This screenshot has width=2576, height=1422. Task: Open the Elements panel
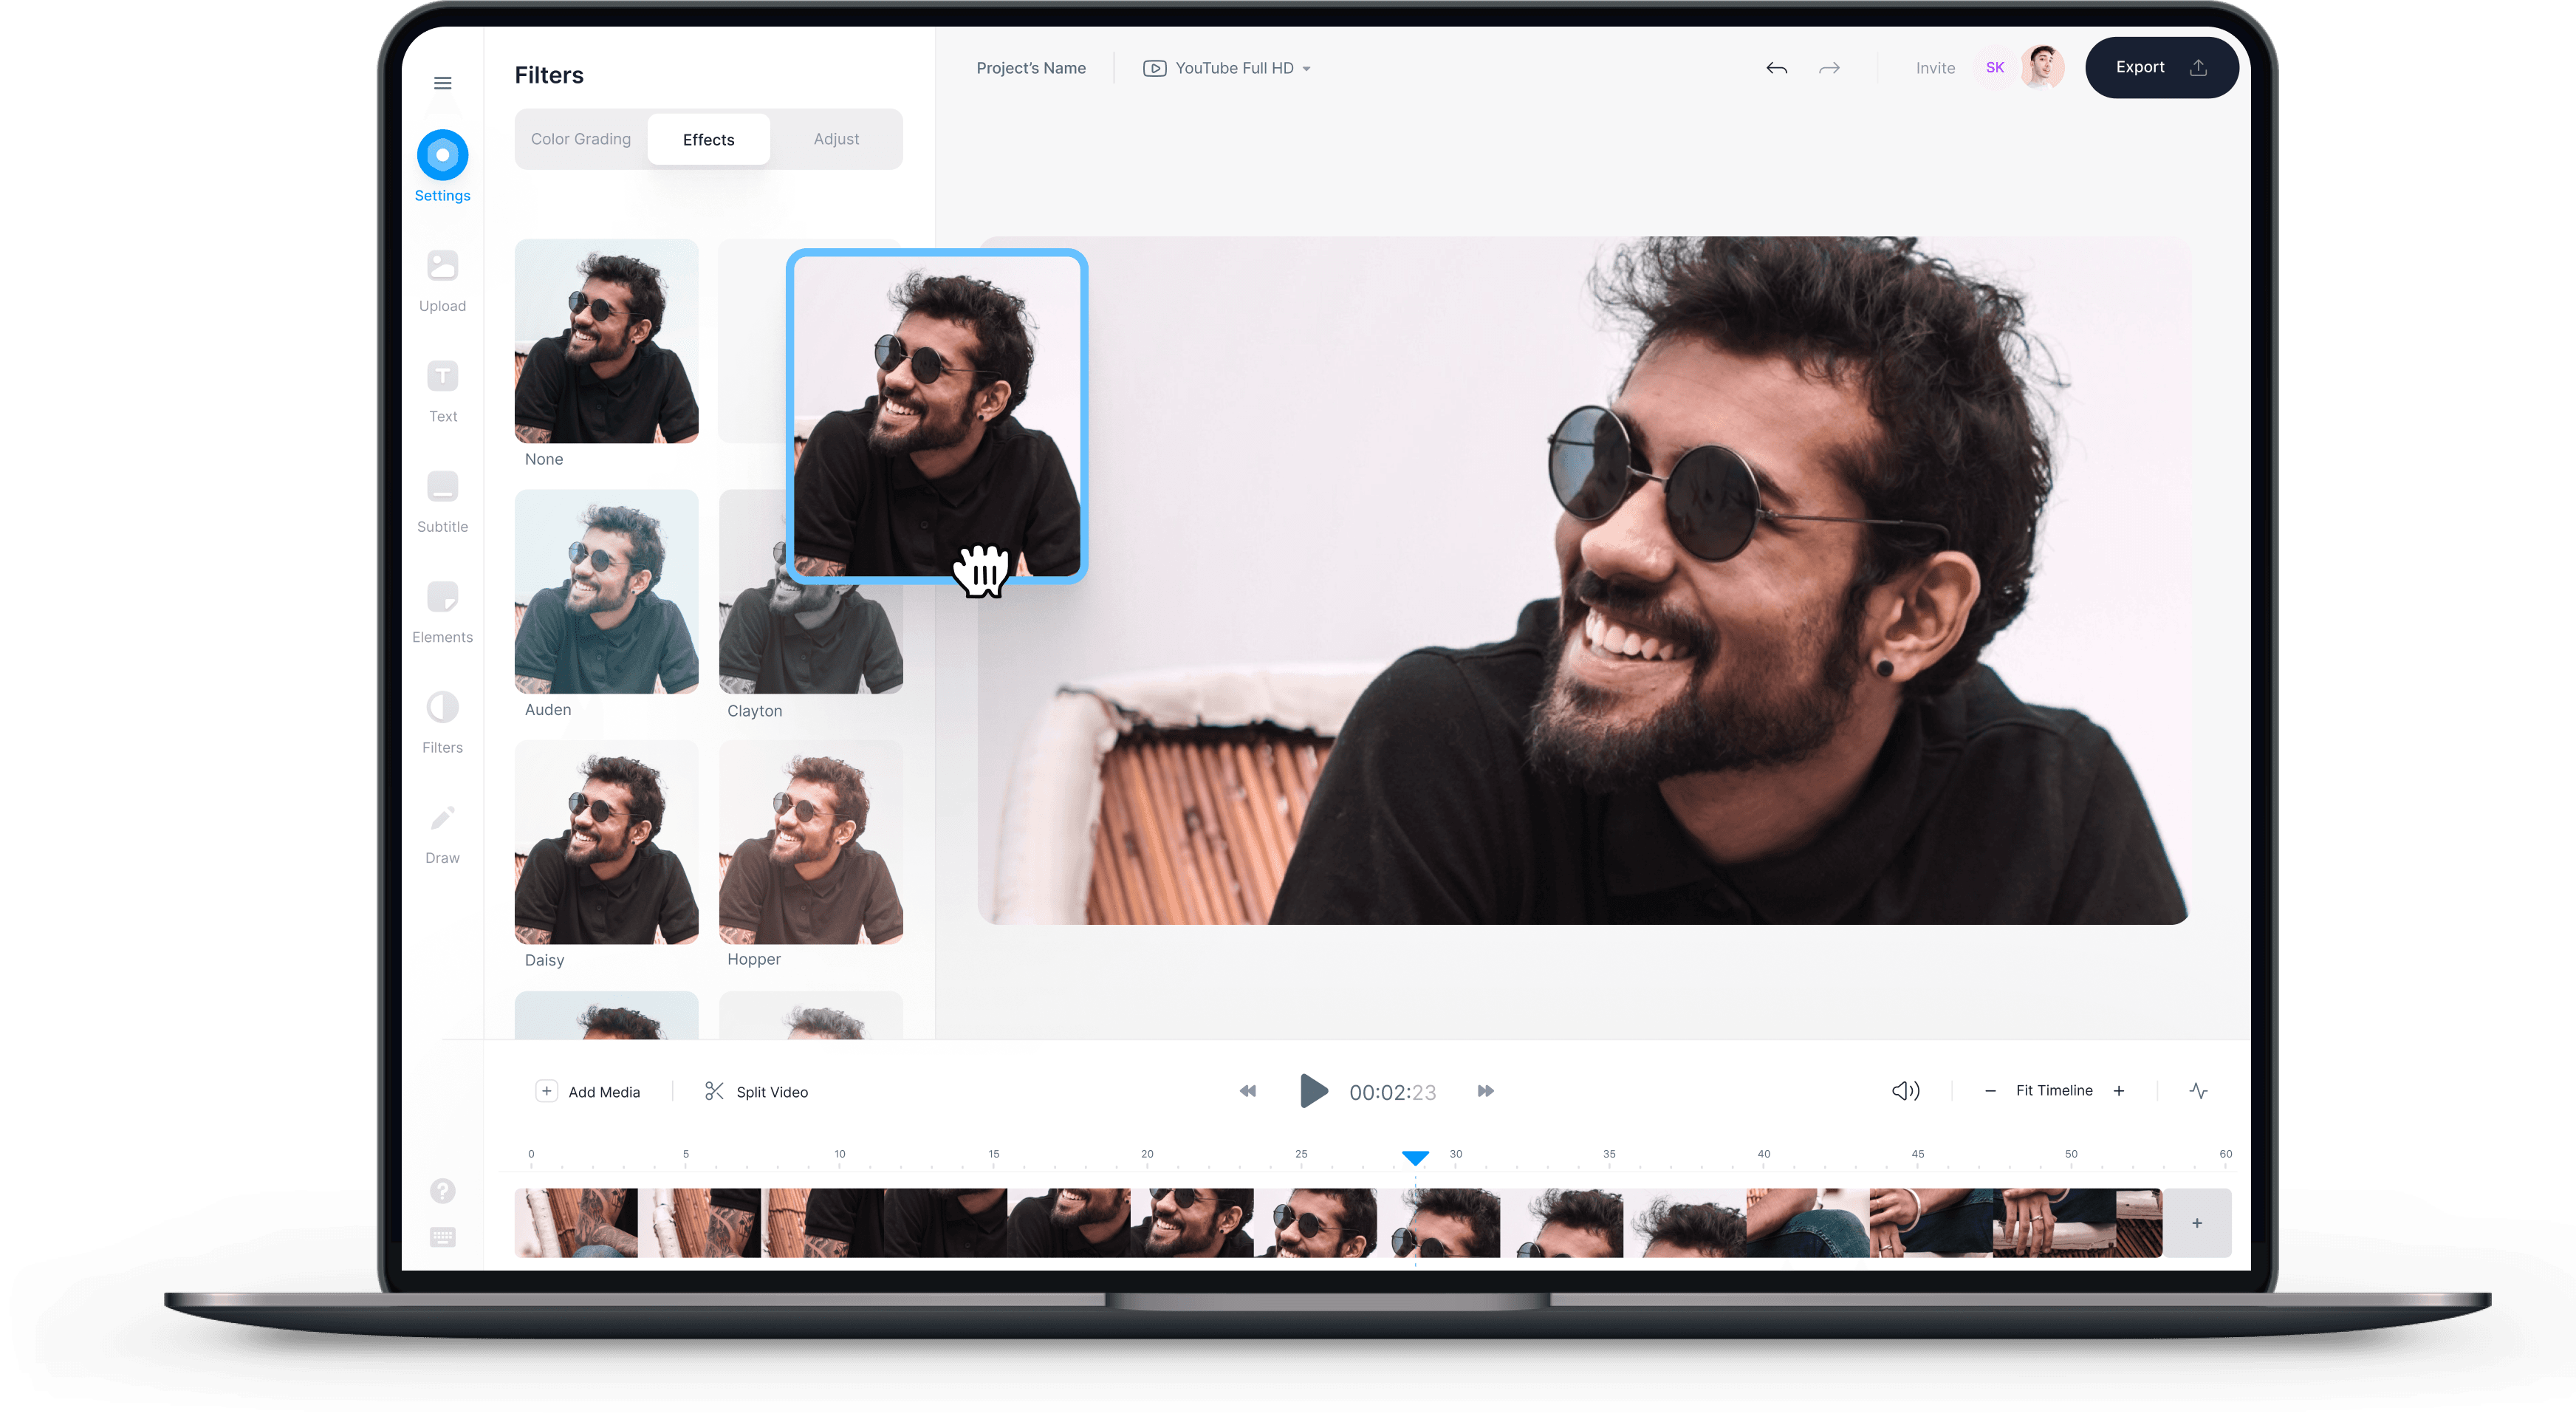pos(442,608)
